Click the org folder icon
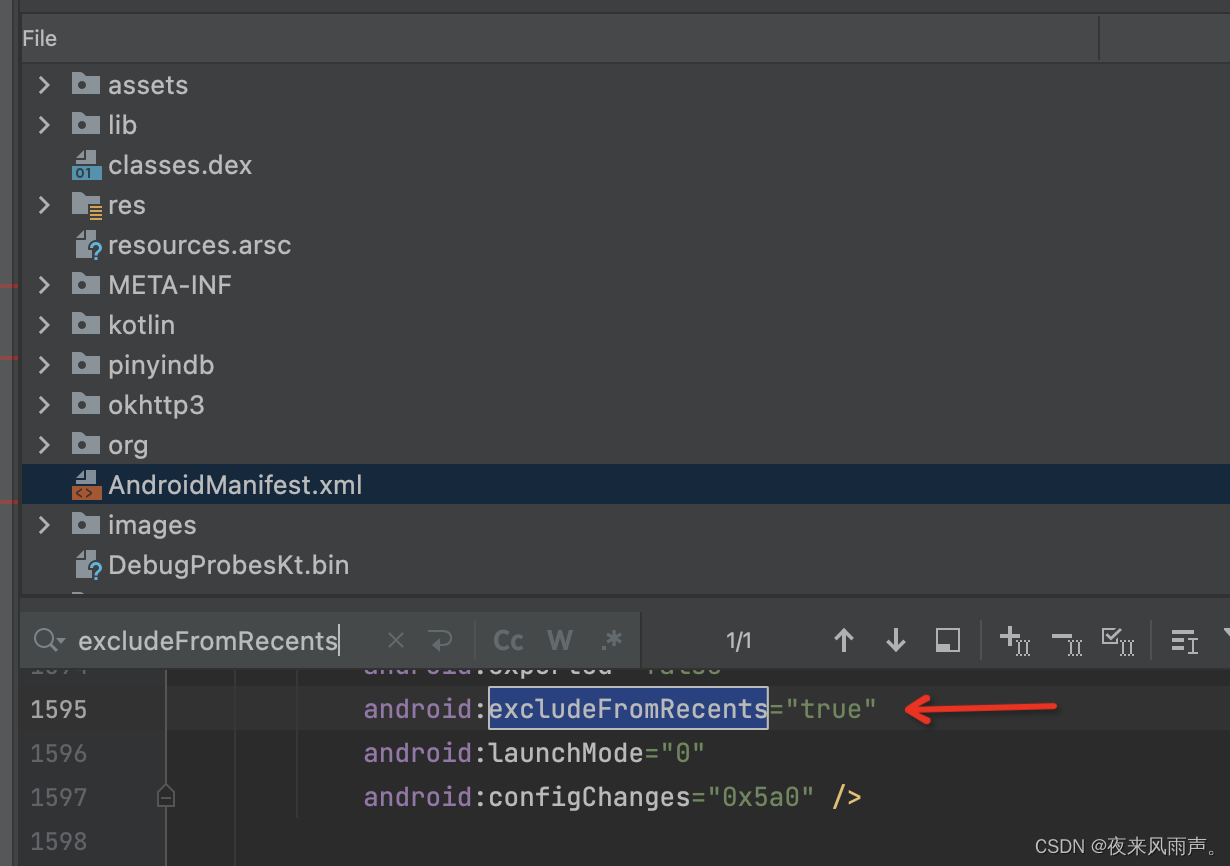This screenshot has width=1230, height=866. click(x=86, y=444)
